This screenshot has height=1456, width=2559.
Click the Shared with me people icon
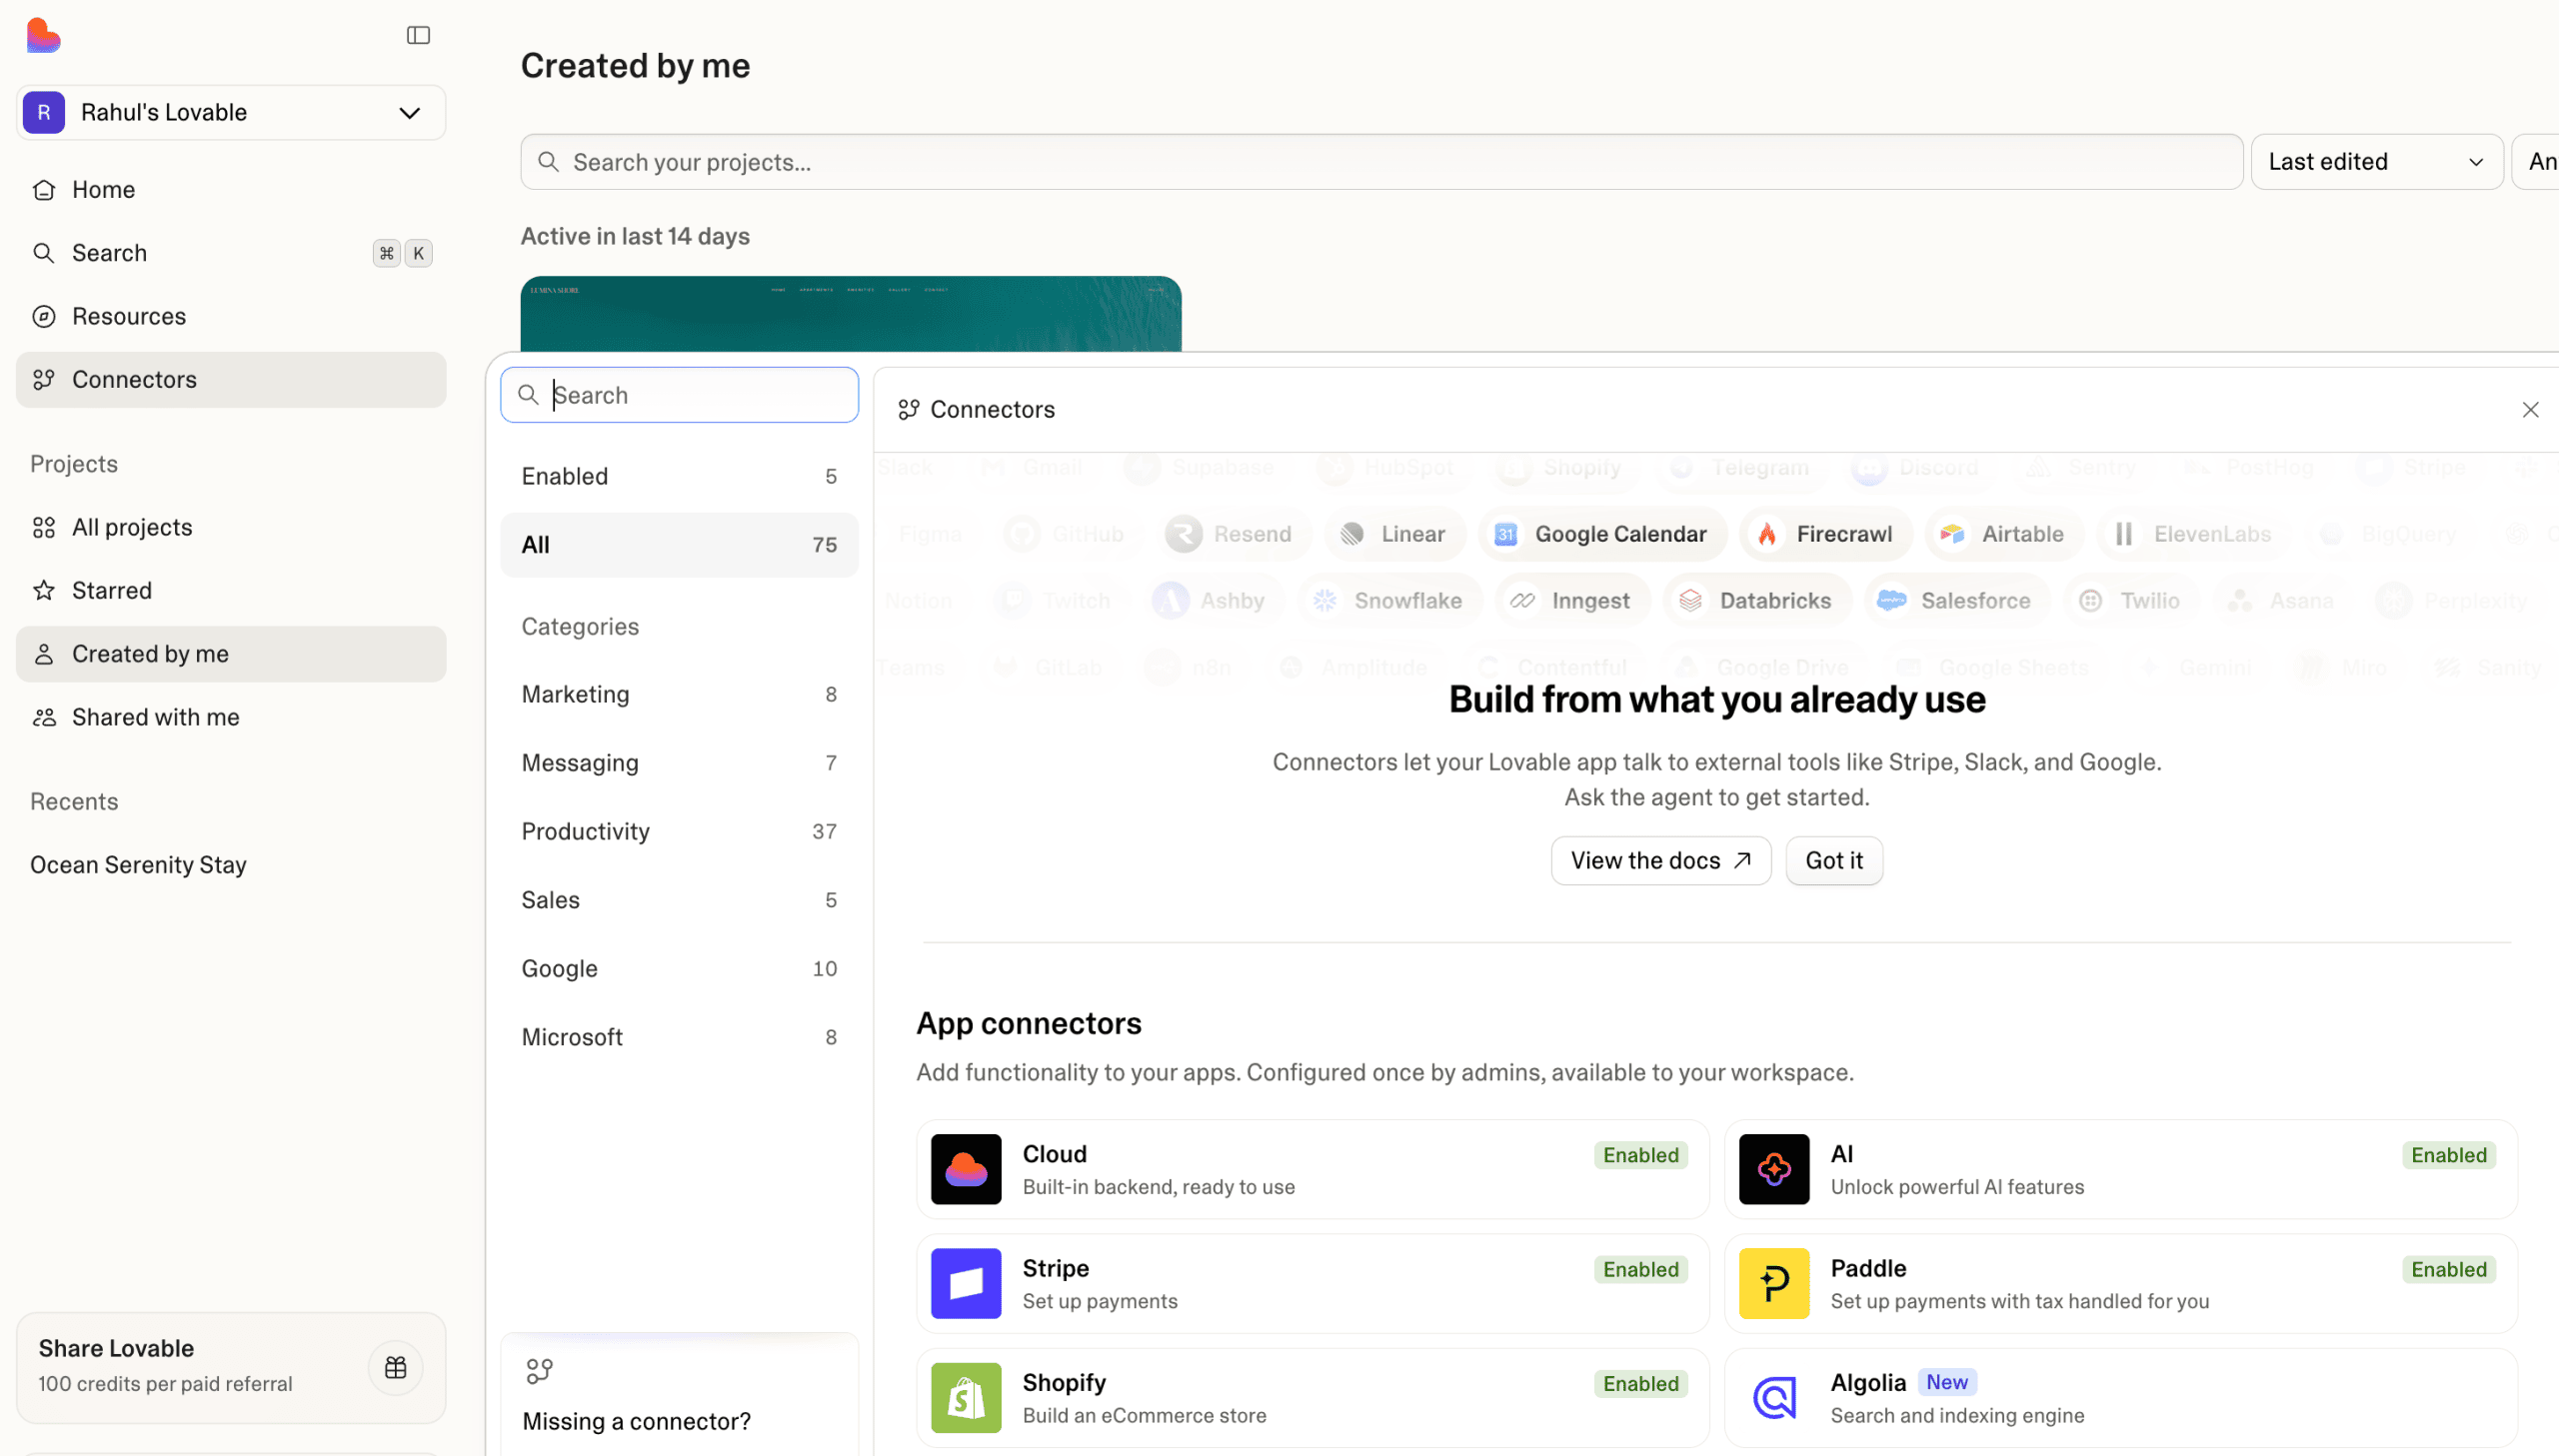pos(44,717)
